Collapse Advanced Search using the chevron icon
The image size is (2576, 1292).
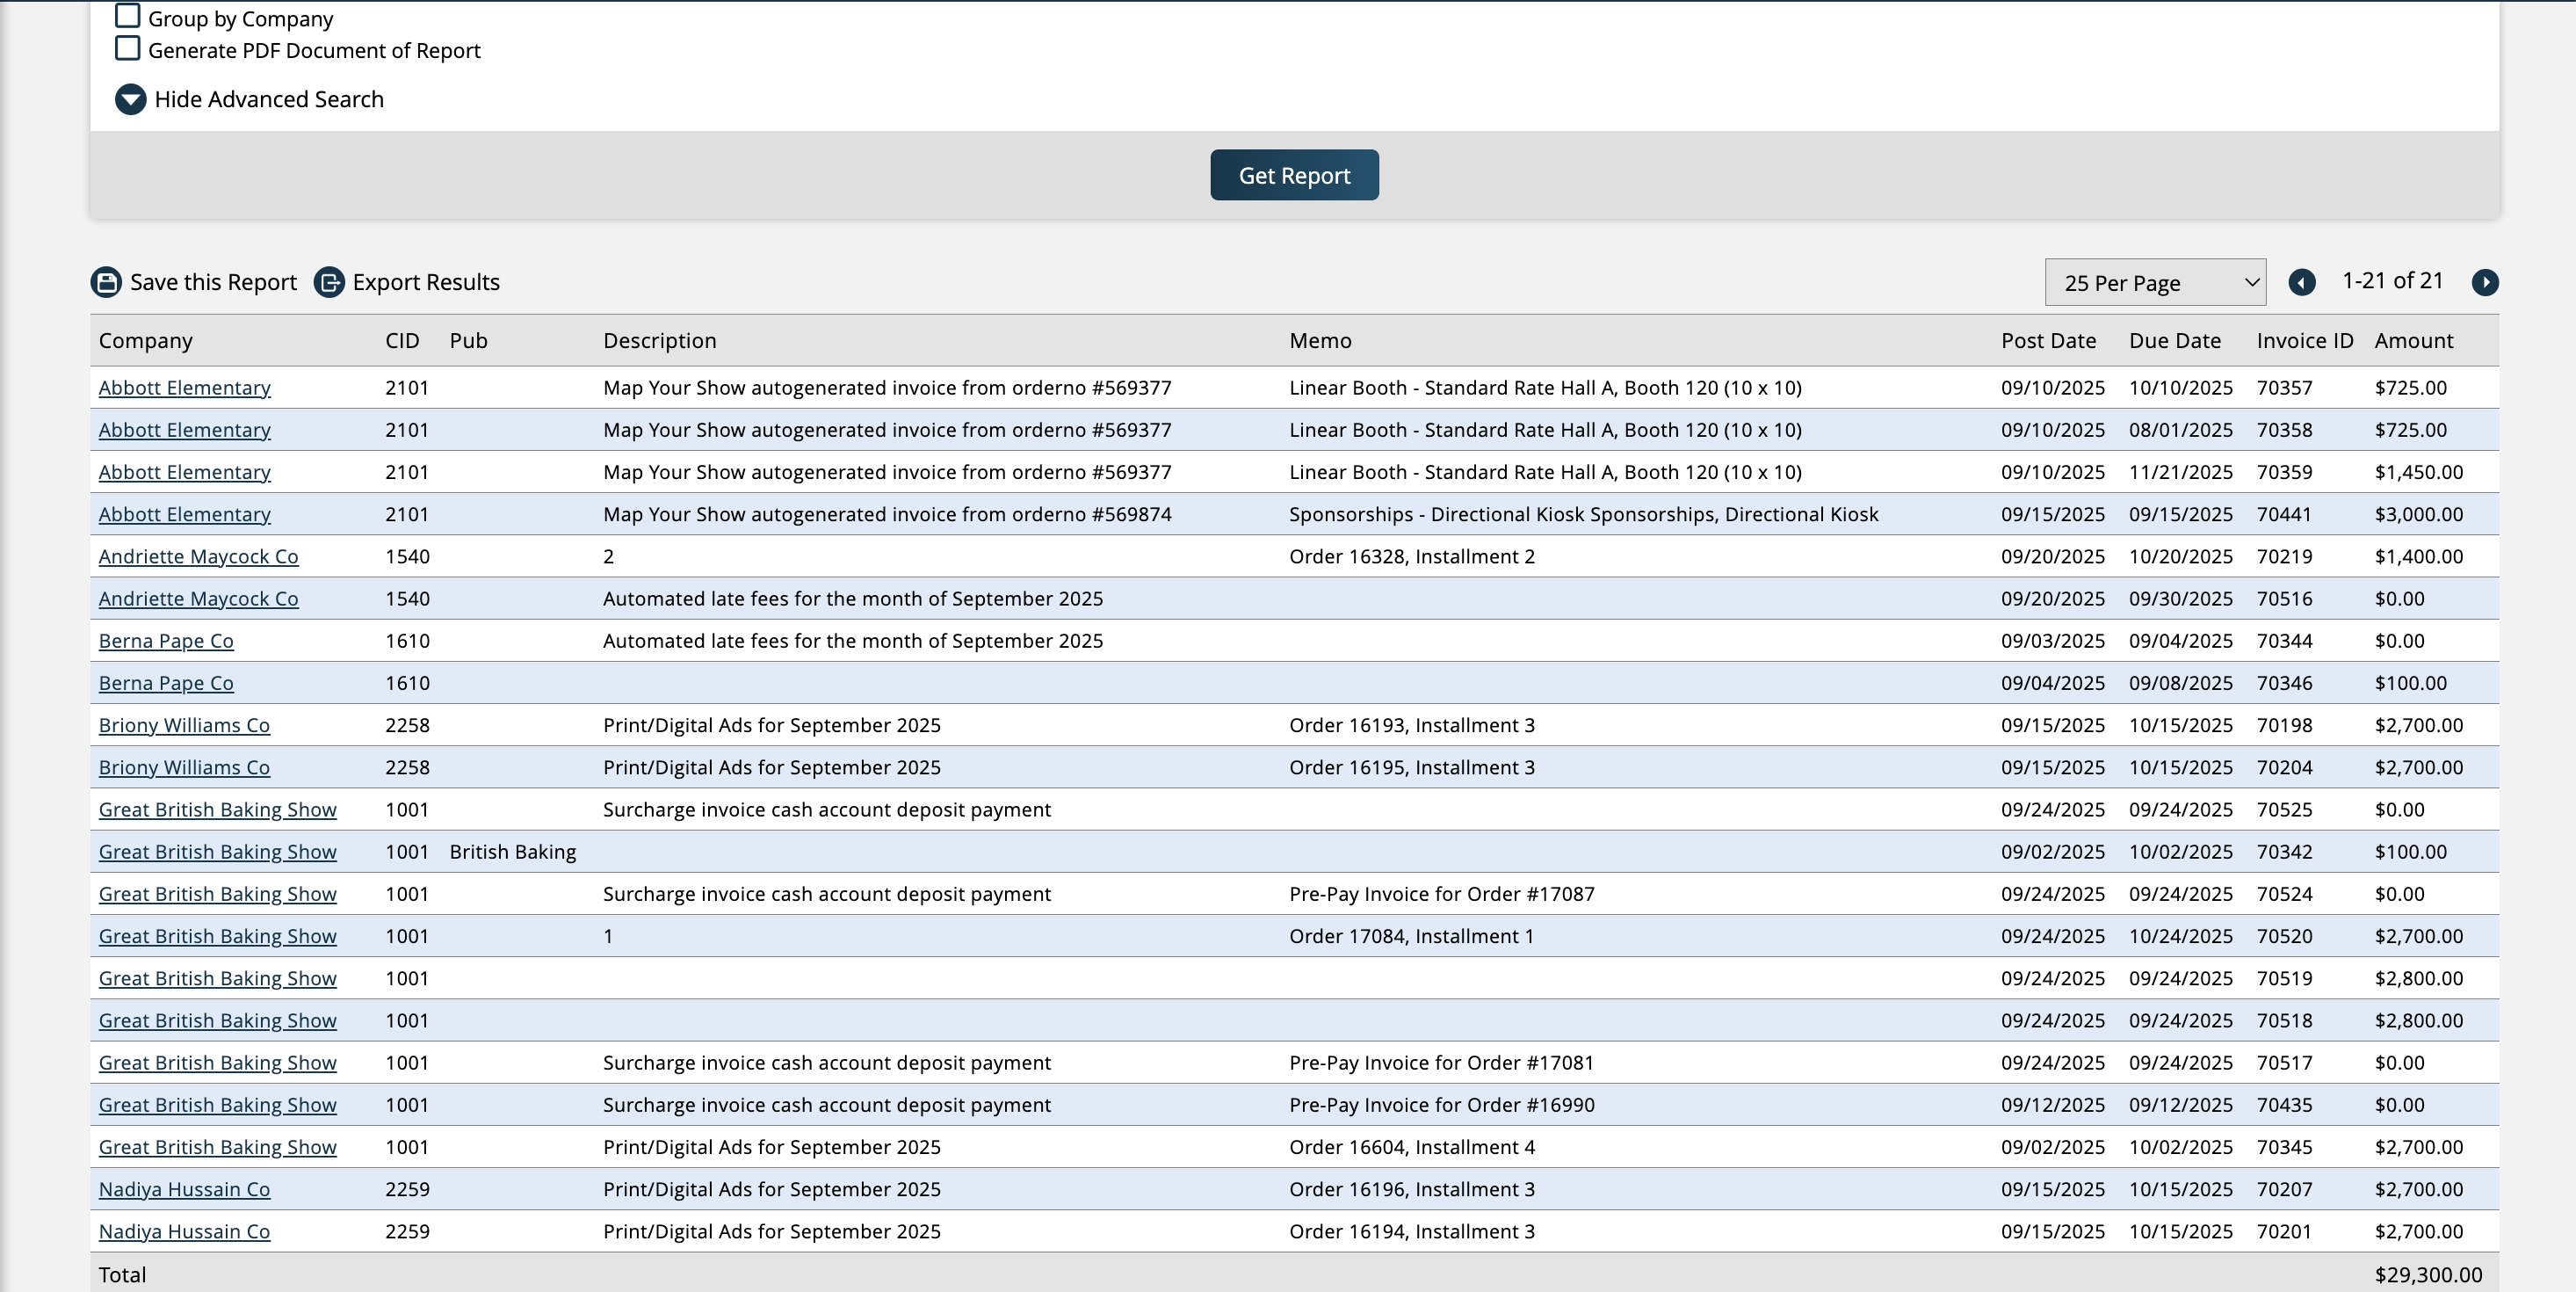point(130,99)
